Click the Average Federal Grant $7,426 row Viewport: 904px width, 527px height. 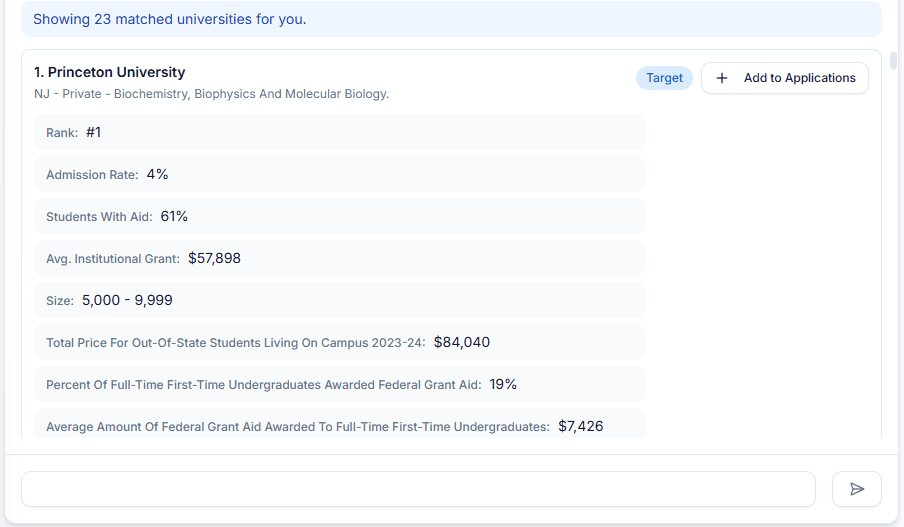tap(339, 424)
